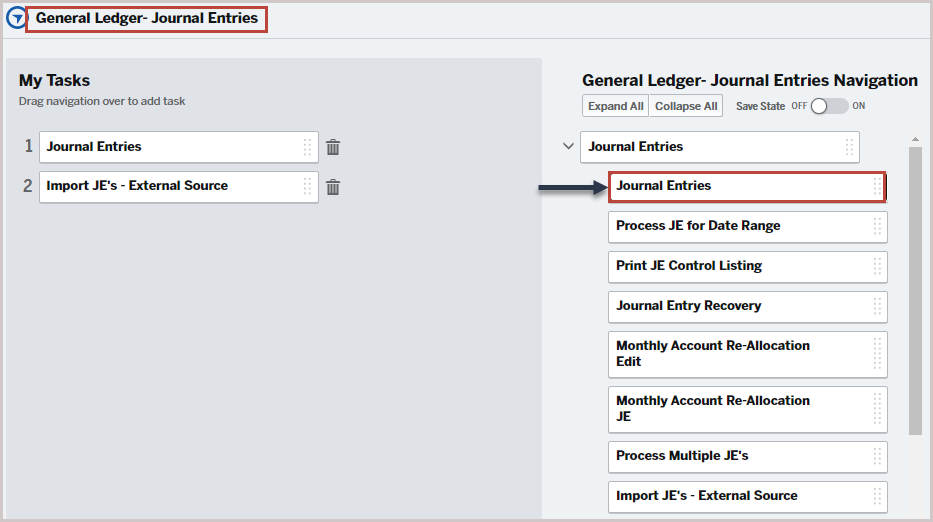Click the navigation panel vertical scrollbar
This screenshot has height=522, width=933.
tap(915, 290)
